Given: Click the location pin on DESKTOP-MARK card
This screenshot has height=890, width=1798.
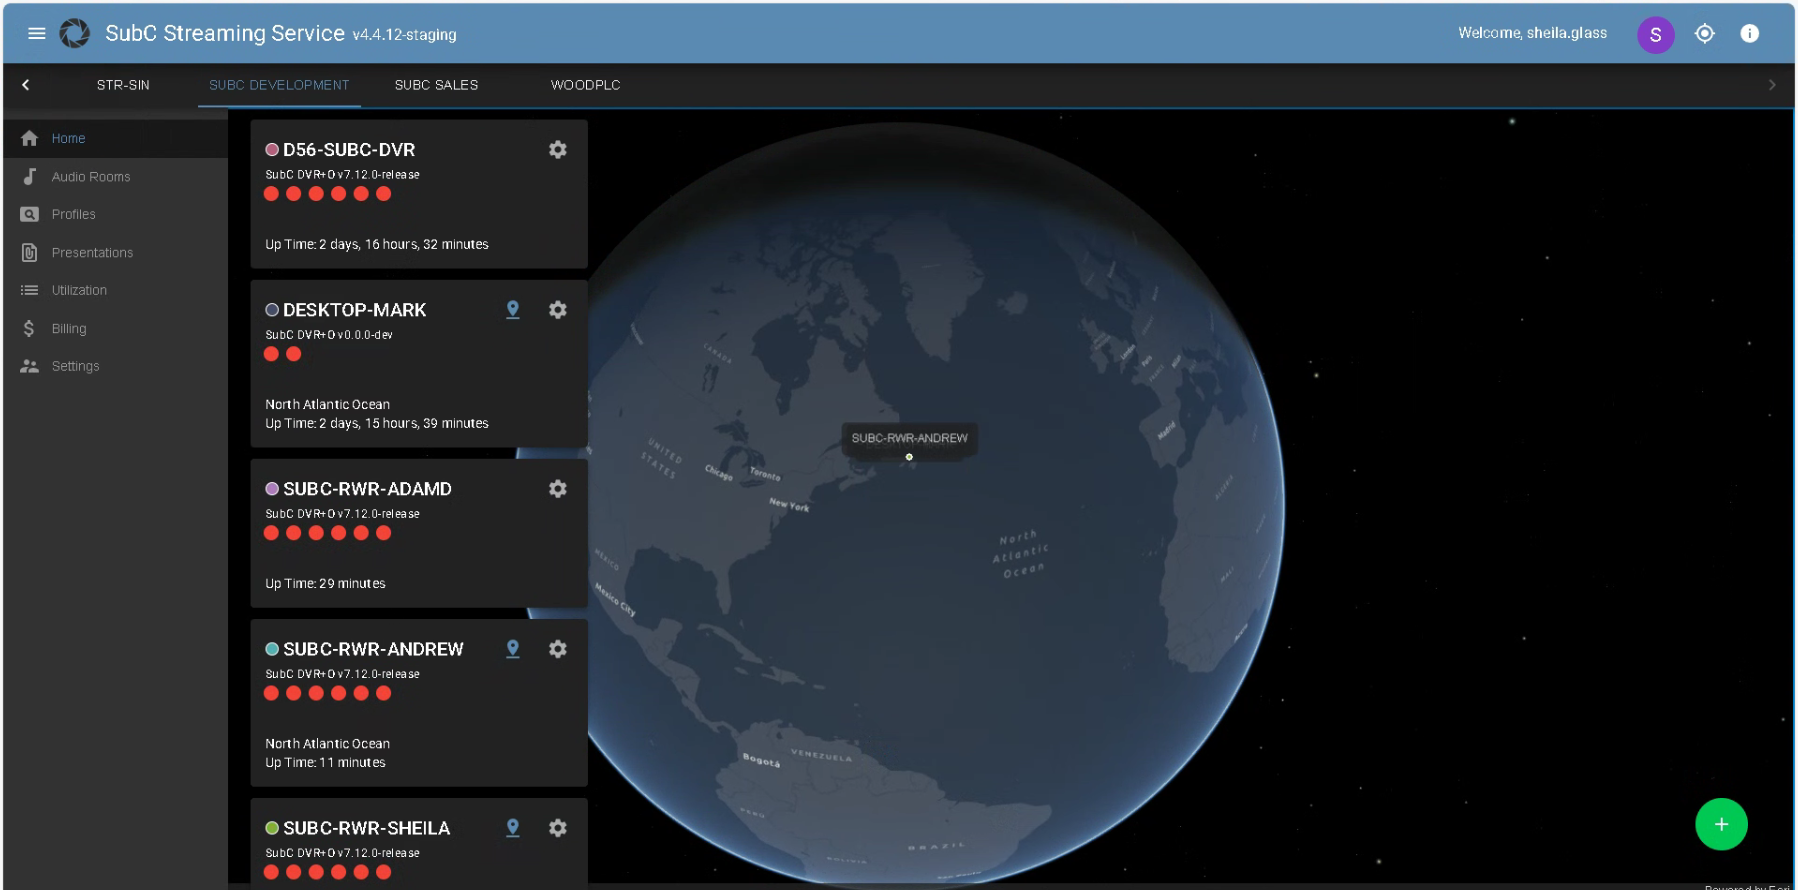Looking at the screenshot, I should click(x=513, y=310).
